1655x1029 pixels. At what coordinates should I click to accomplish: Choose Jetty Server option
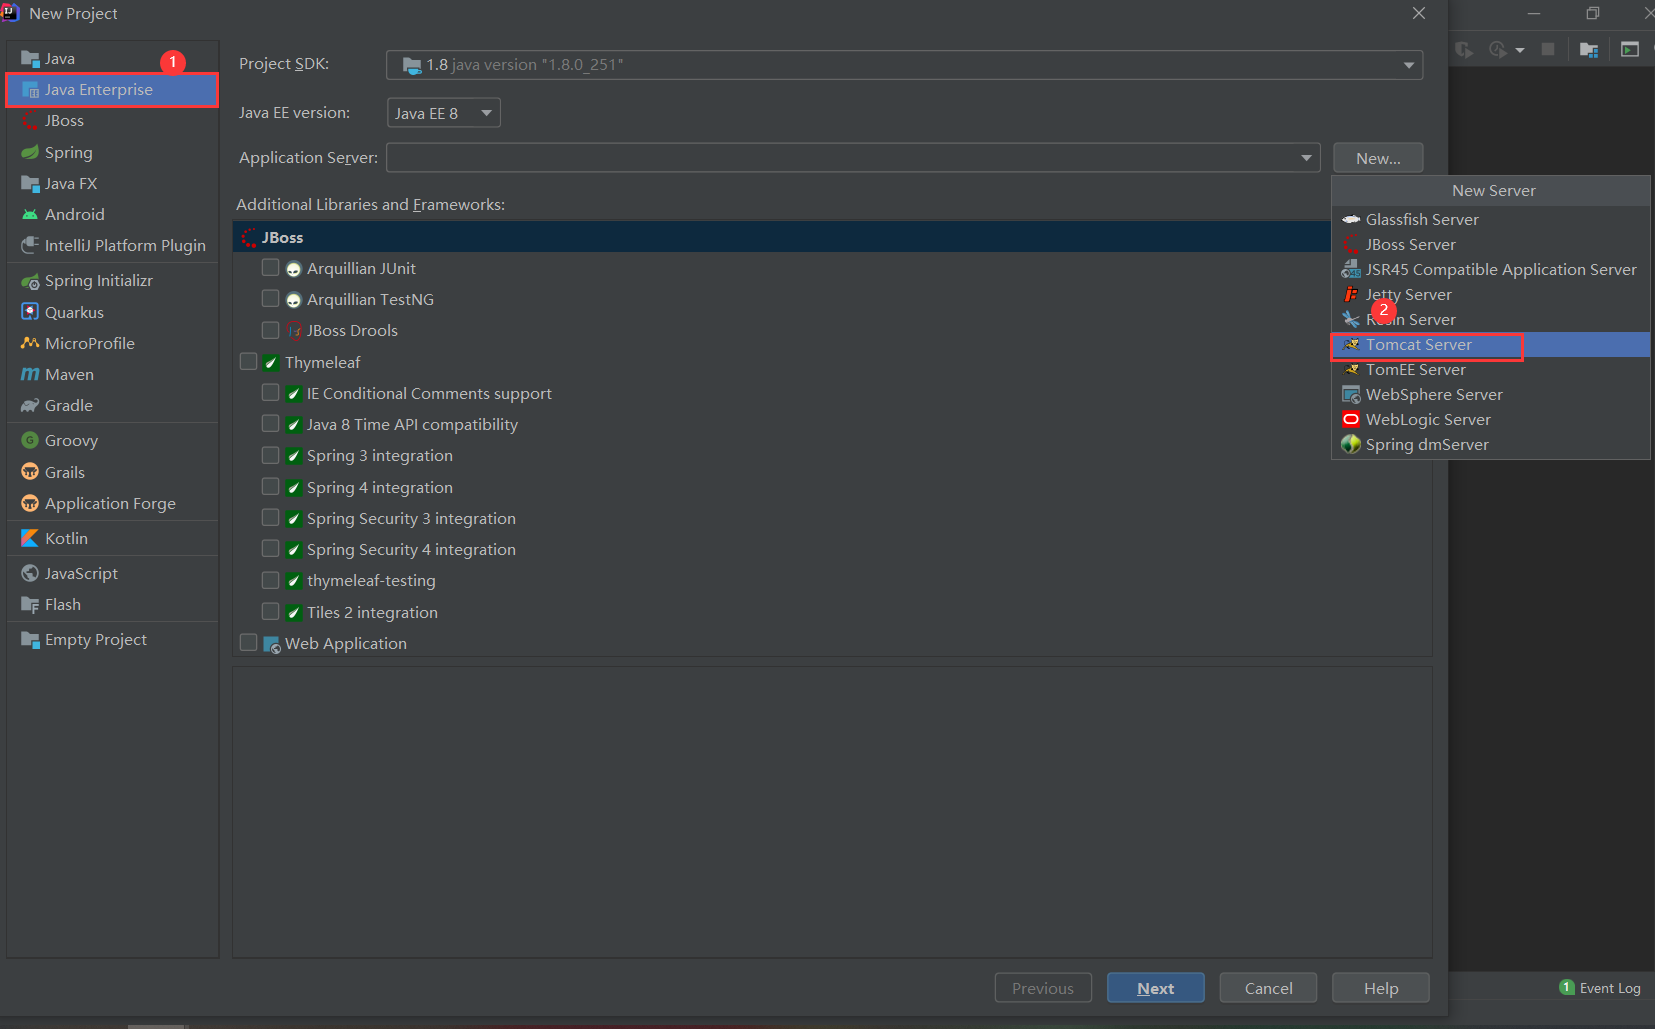(1490, 294)
